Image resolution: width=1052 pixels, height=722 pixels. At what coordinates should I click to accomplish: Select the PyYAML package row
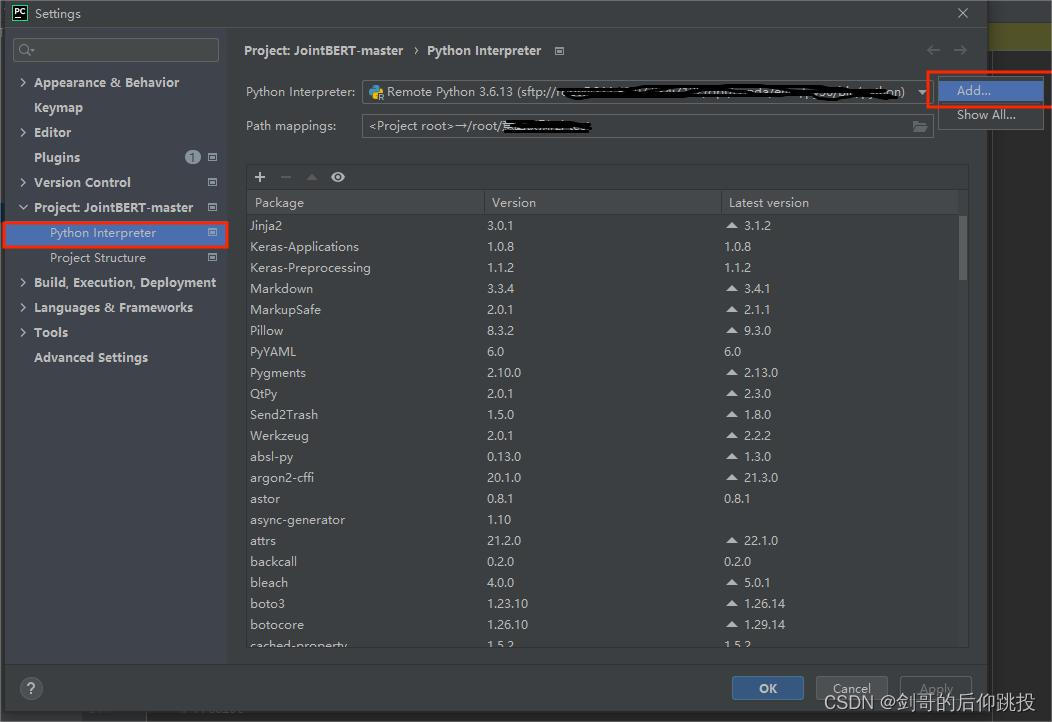[x=602, y=352]
